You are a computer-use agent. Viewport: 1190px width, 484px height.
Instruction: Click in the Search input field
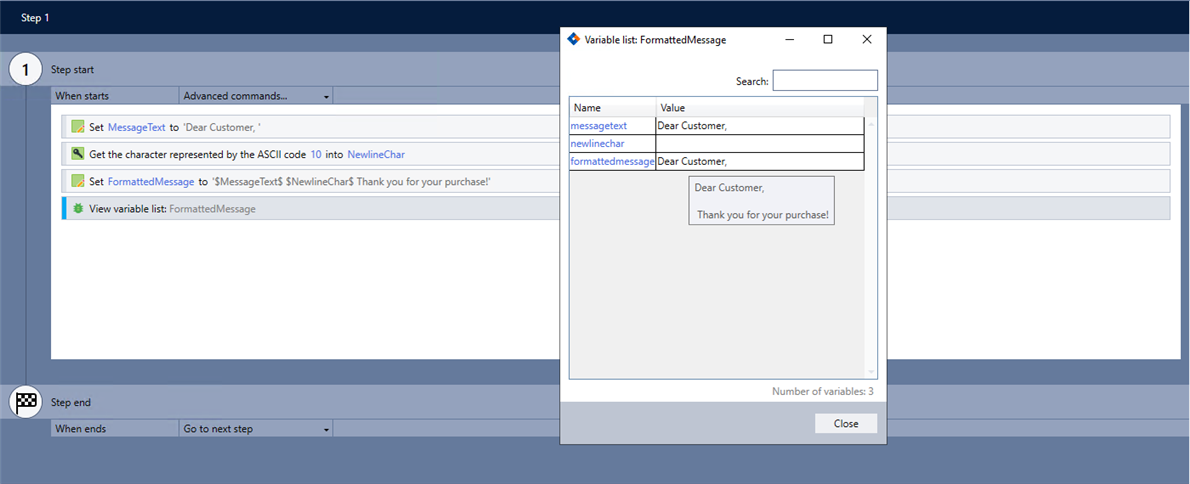pyautogui.click(x=824, y=81)
